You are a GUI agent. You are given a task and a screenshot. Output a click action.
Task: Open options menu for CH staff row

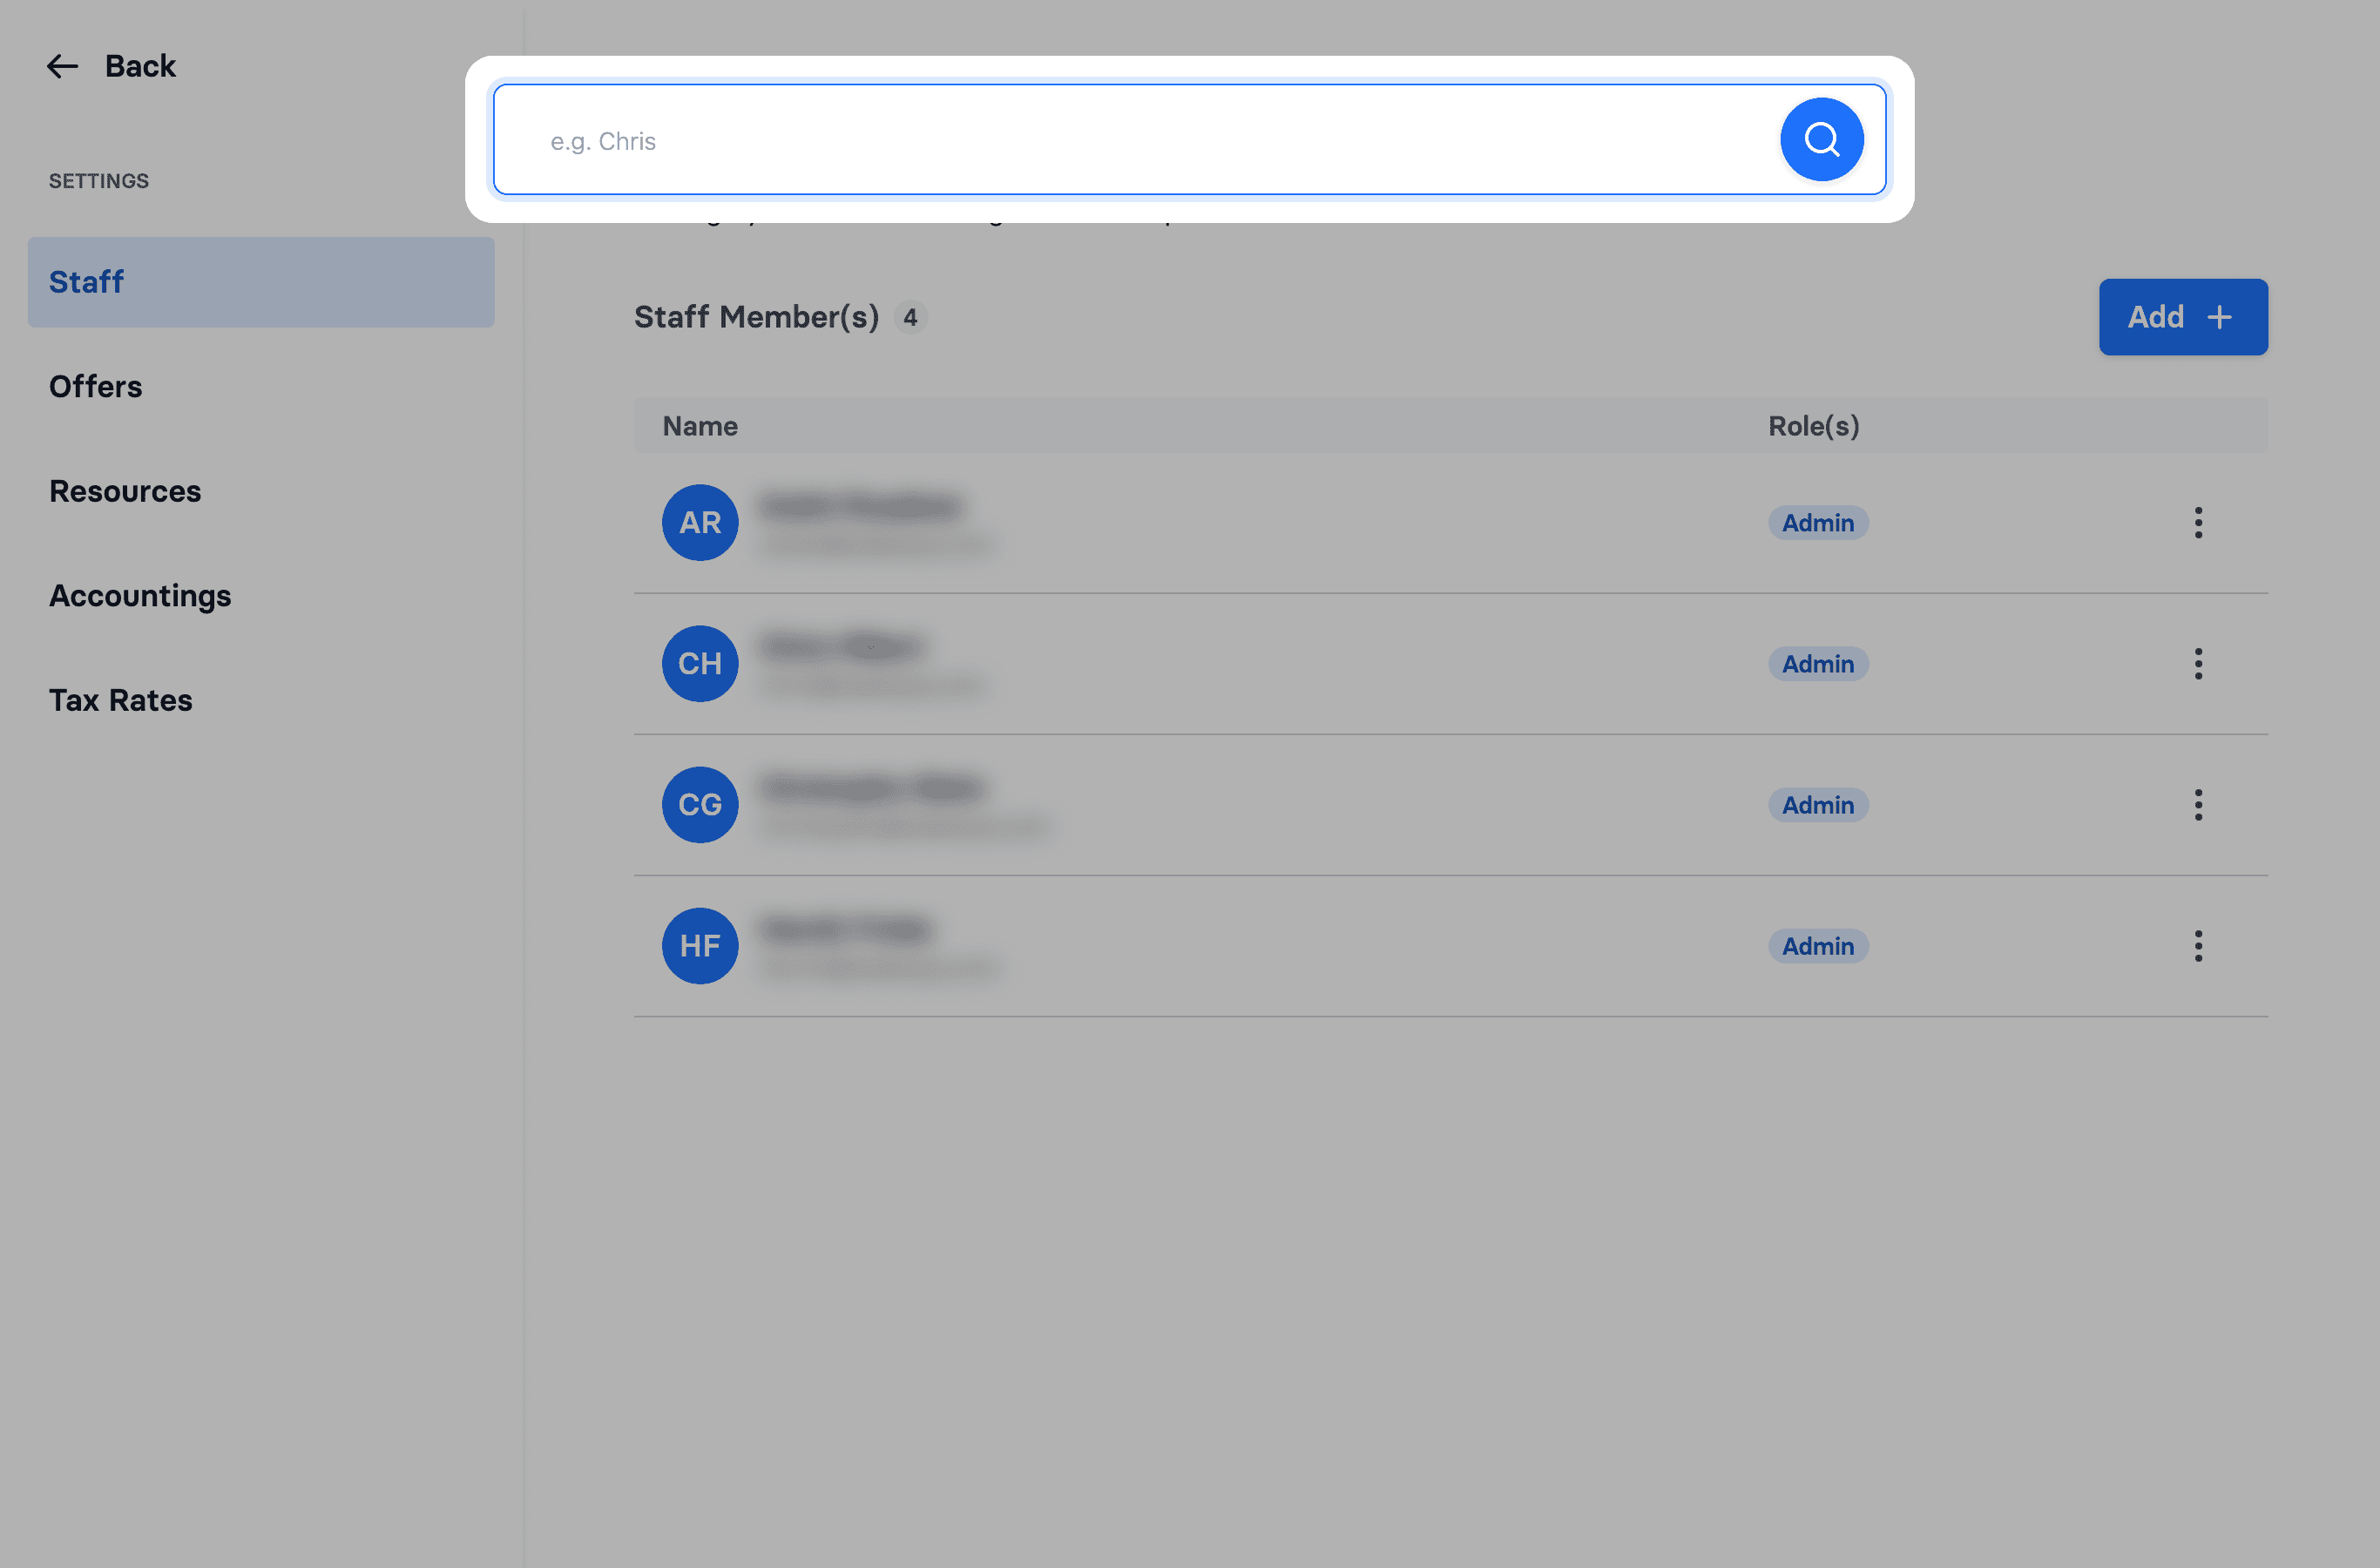2198,664
